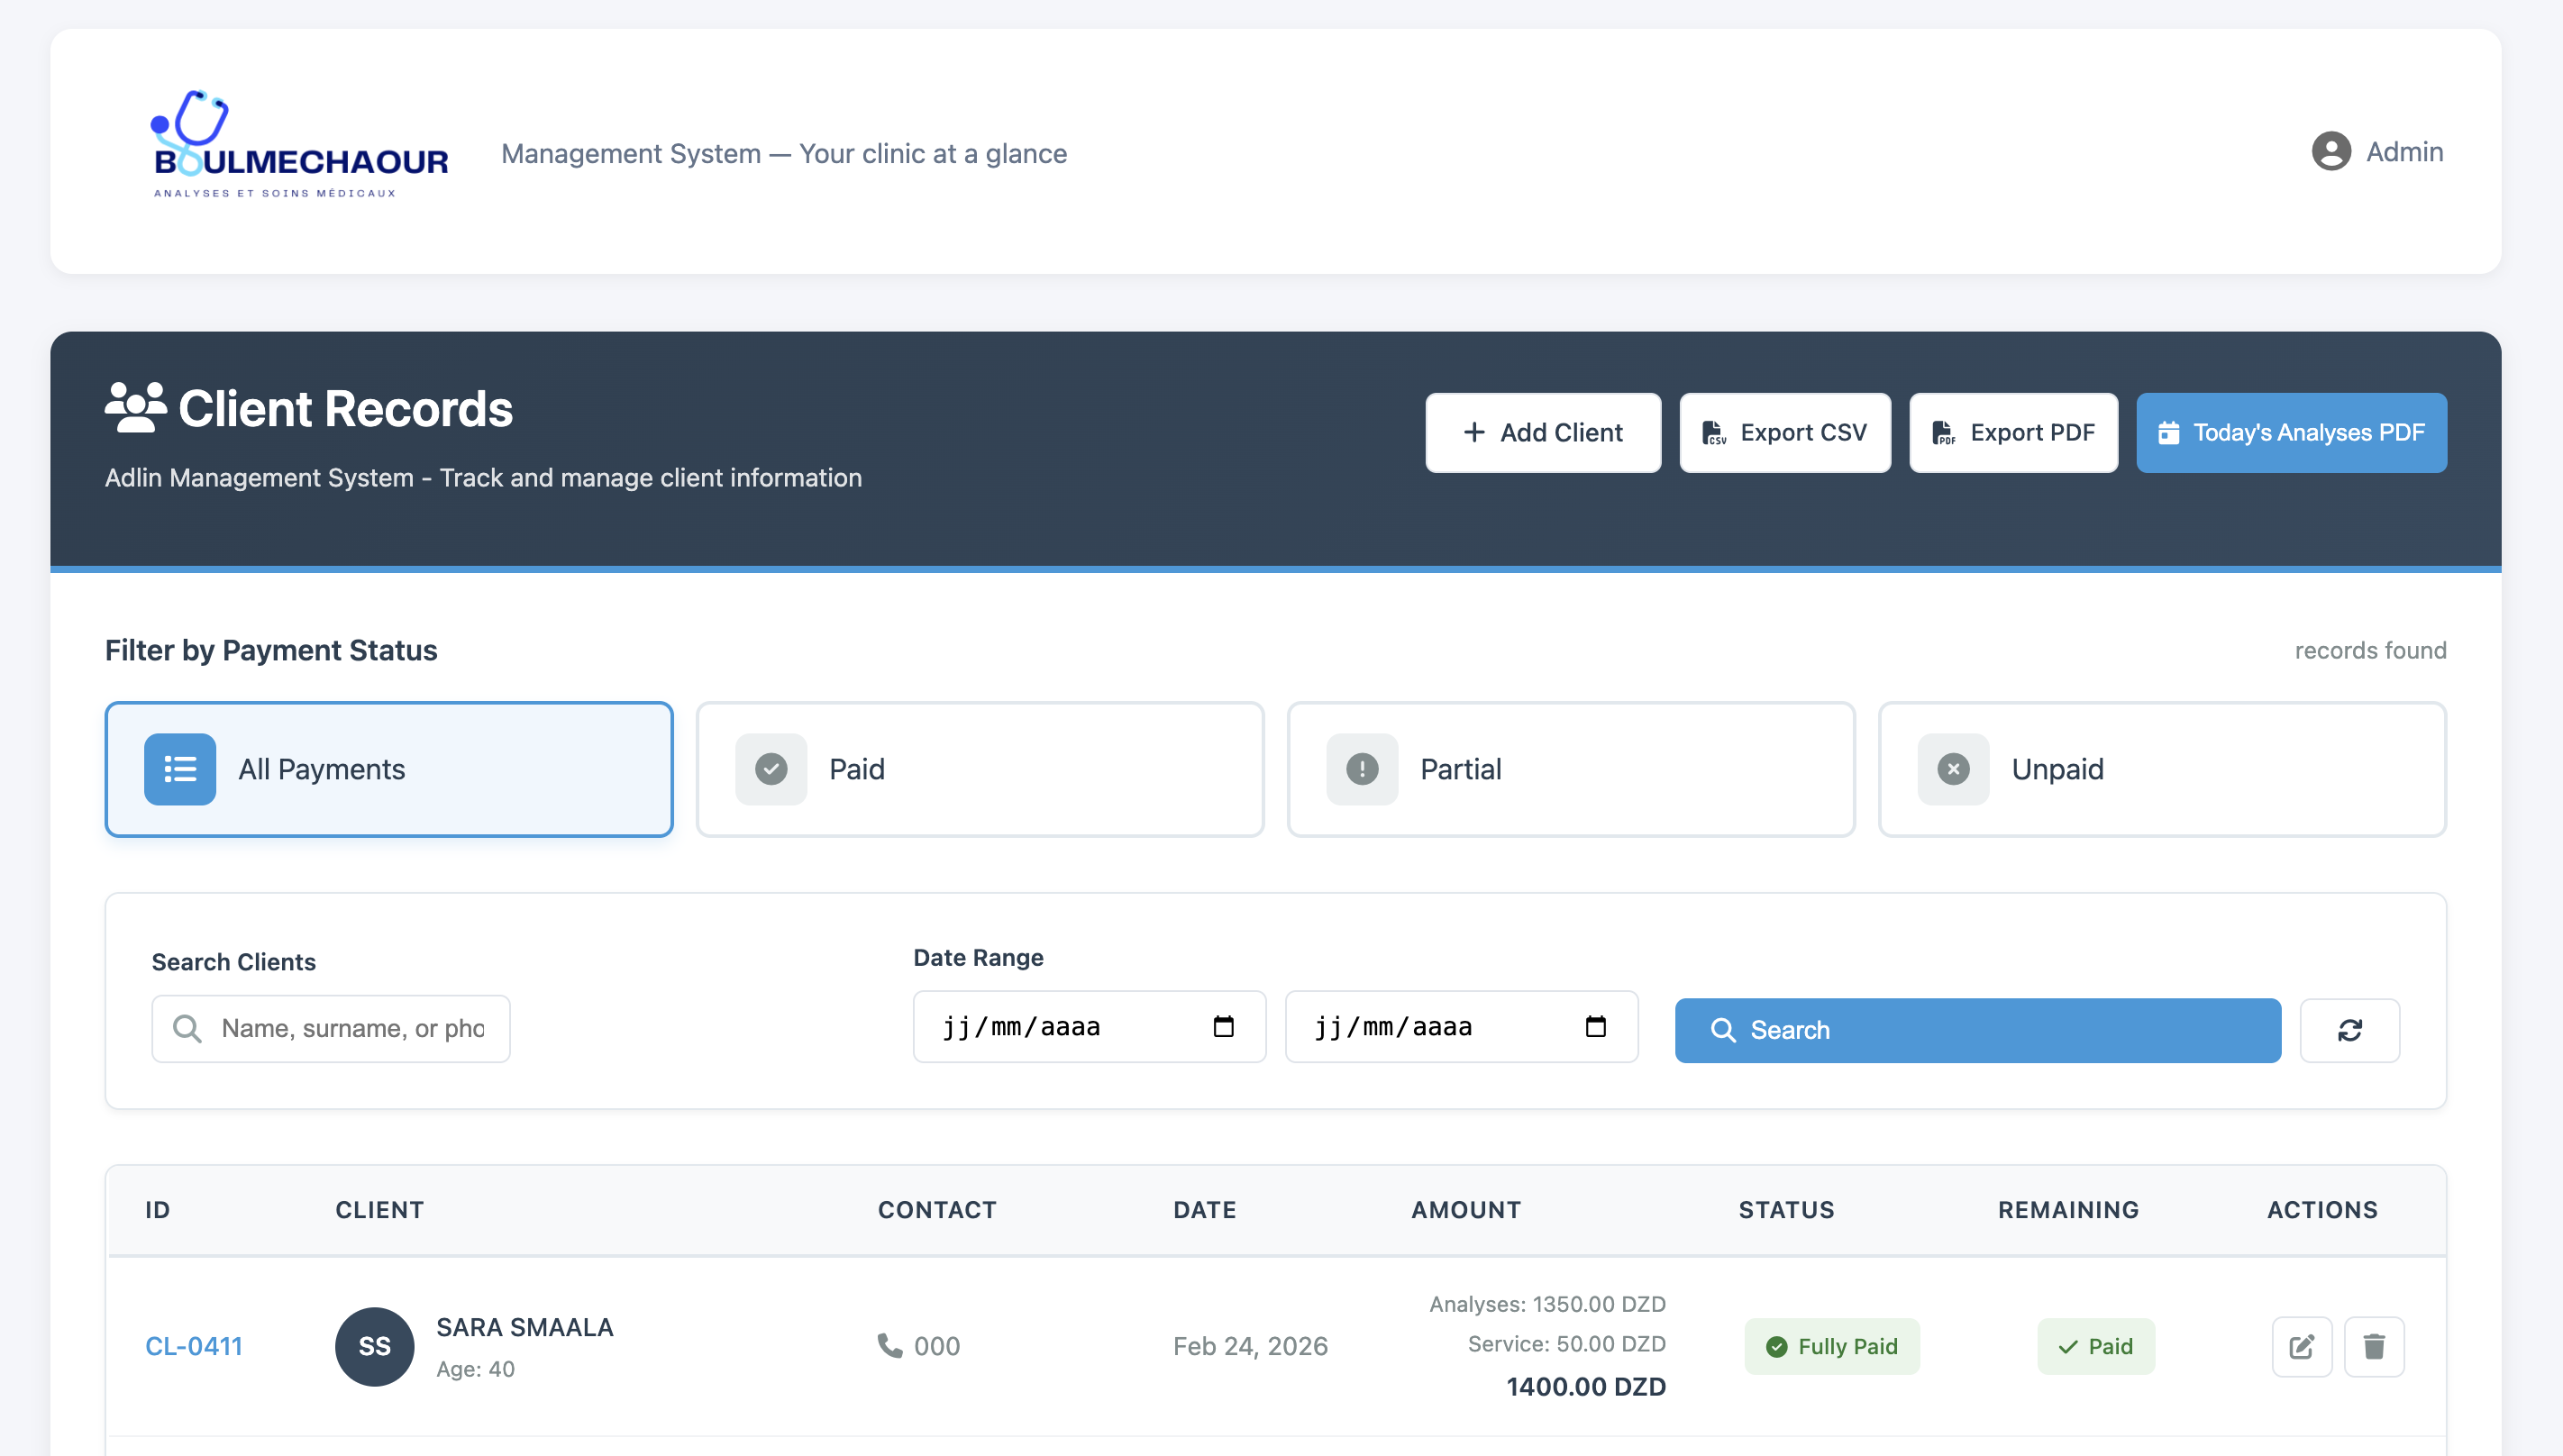Filter records by Partial status
The width and height of the screenshot is (2563, 1456).
point(1570,769)
